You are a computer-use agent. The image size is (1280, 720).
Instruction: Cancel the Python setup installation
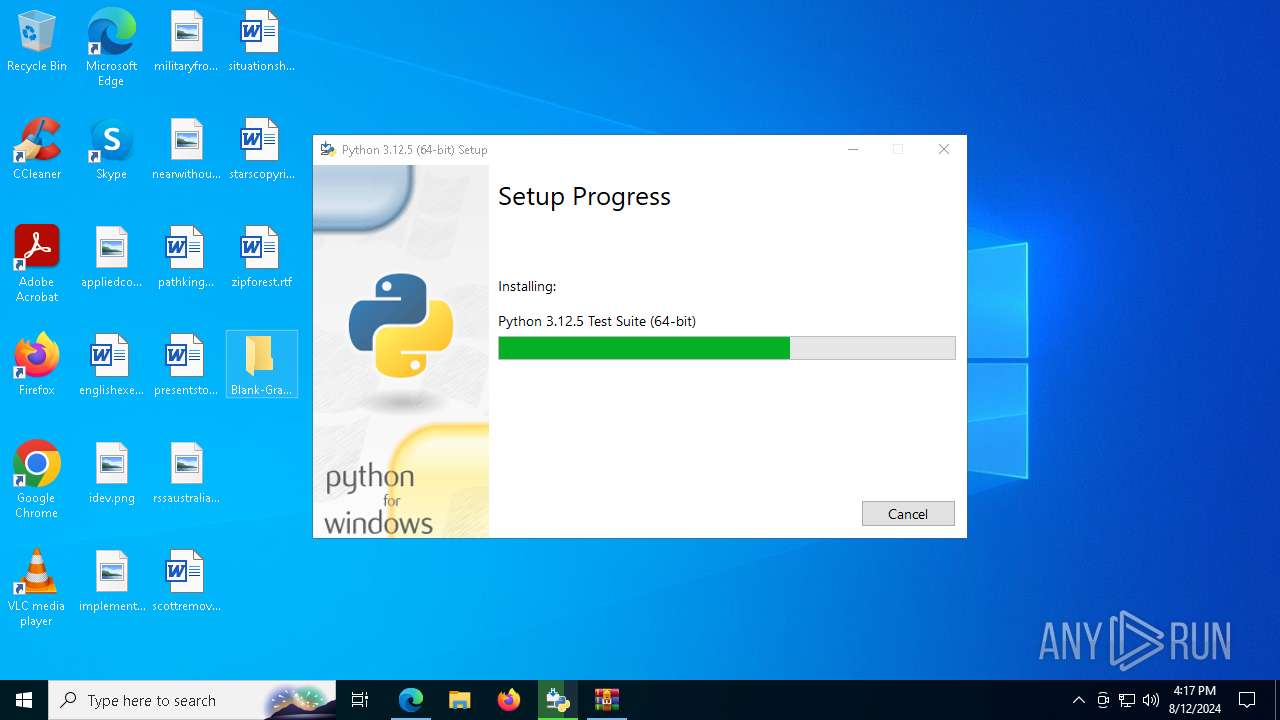coord(908,513)
